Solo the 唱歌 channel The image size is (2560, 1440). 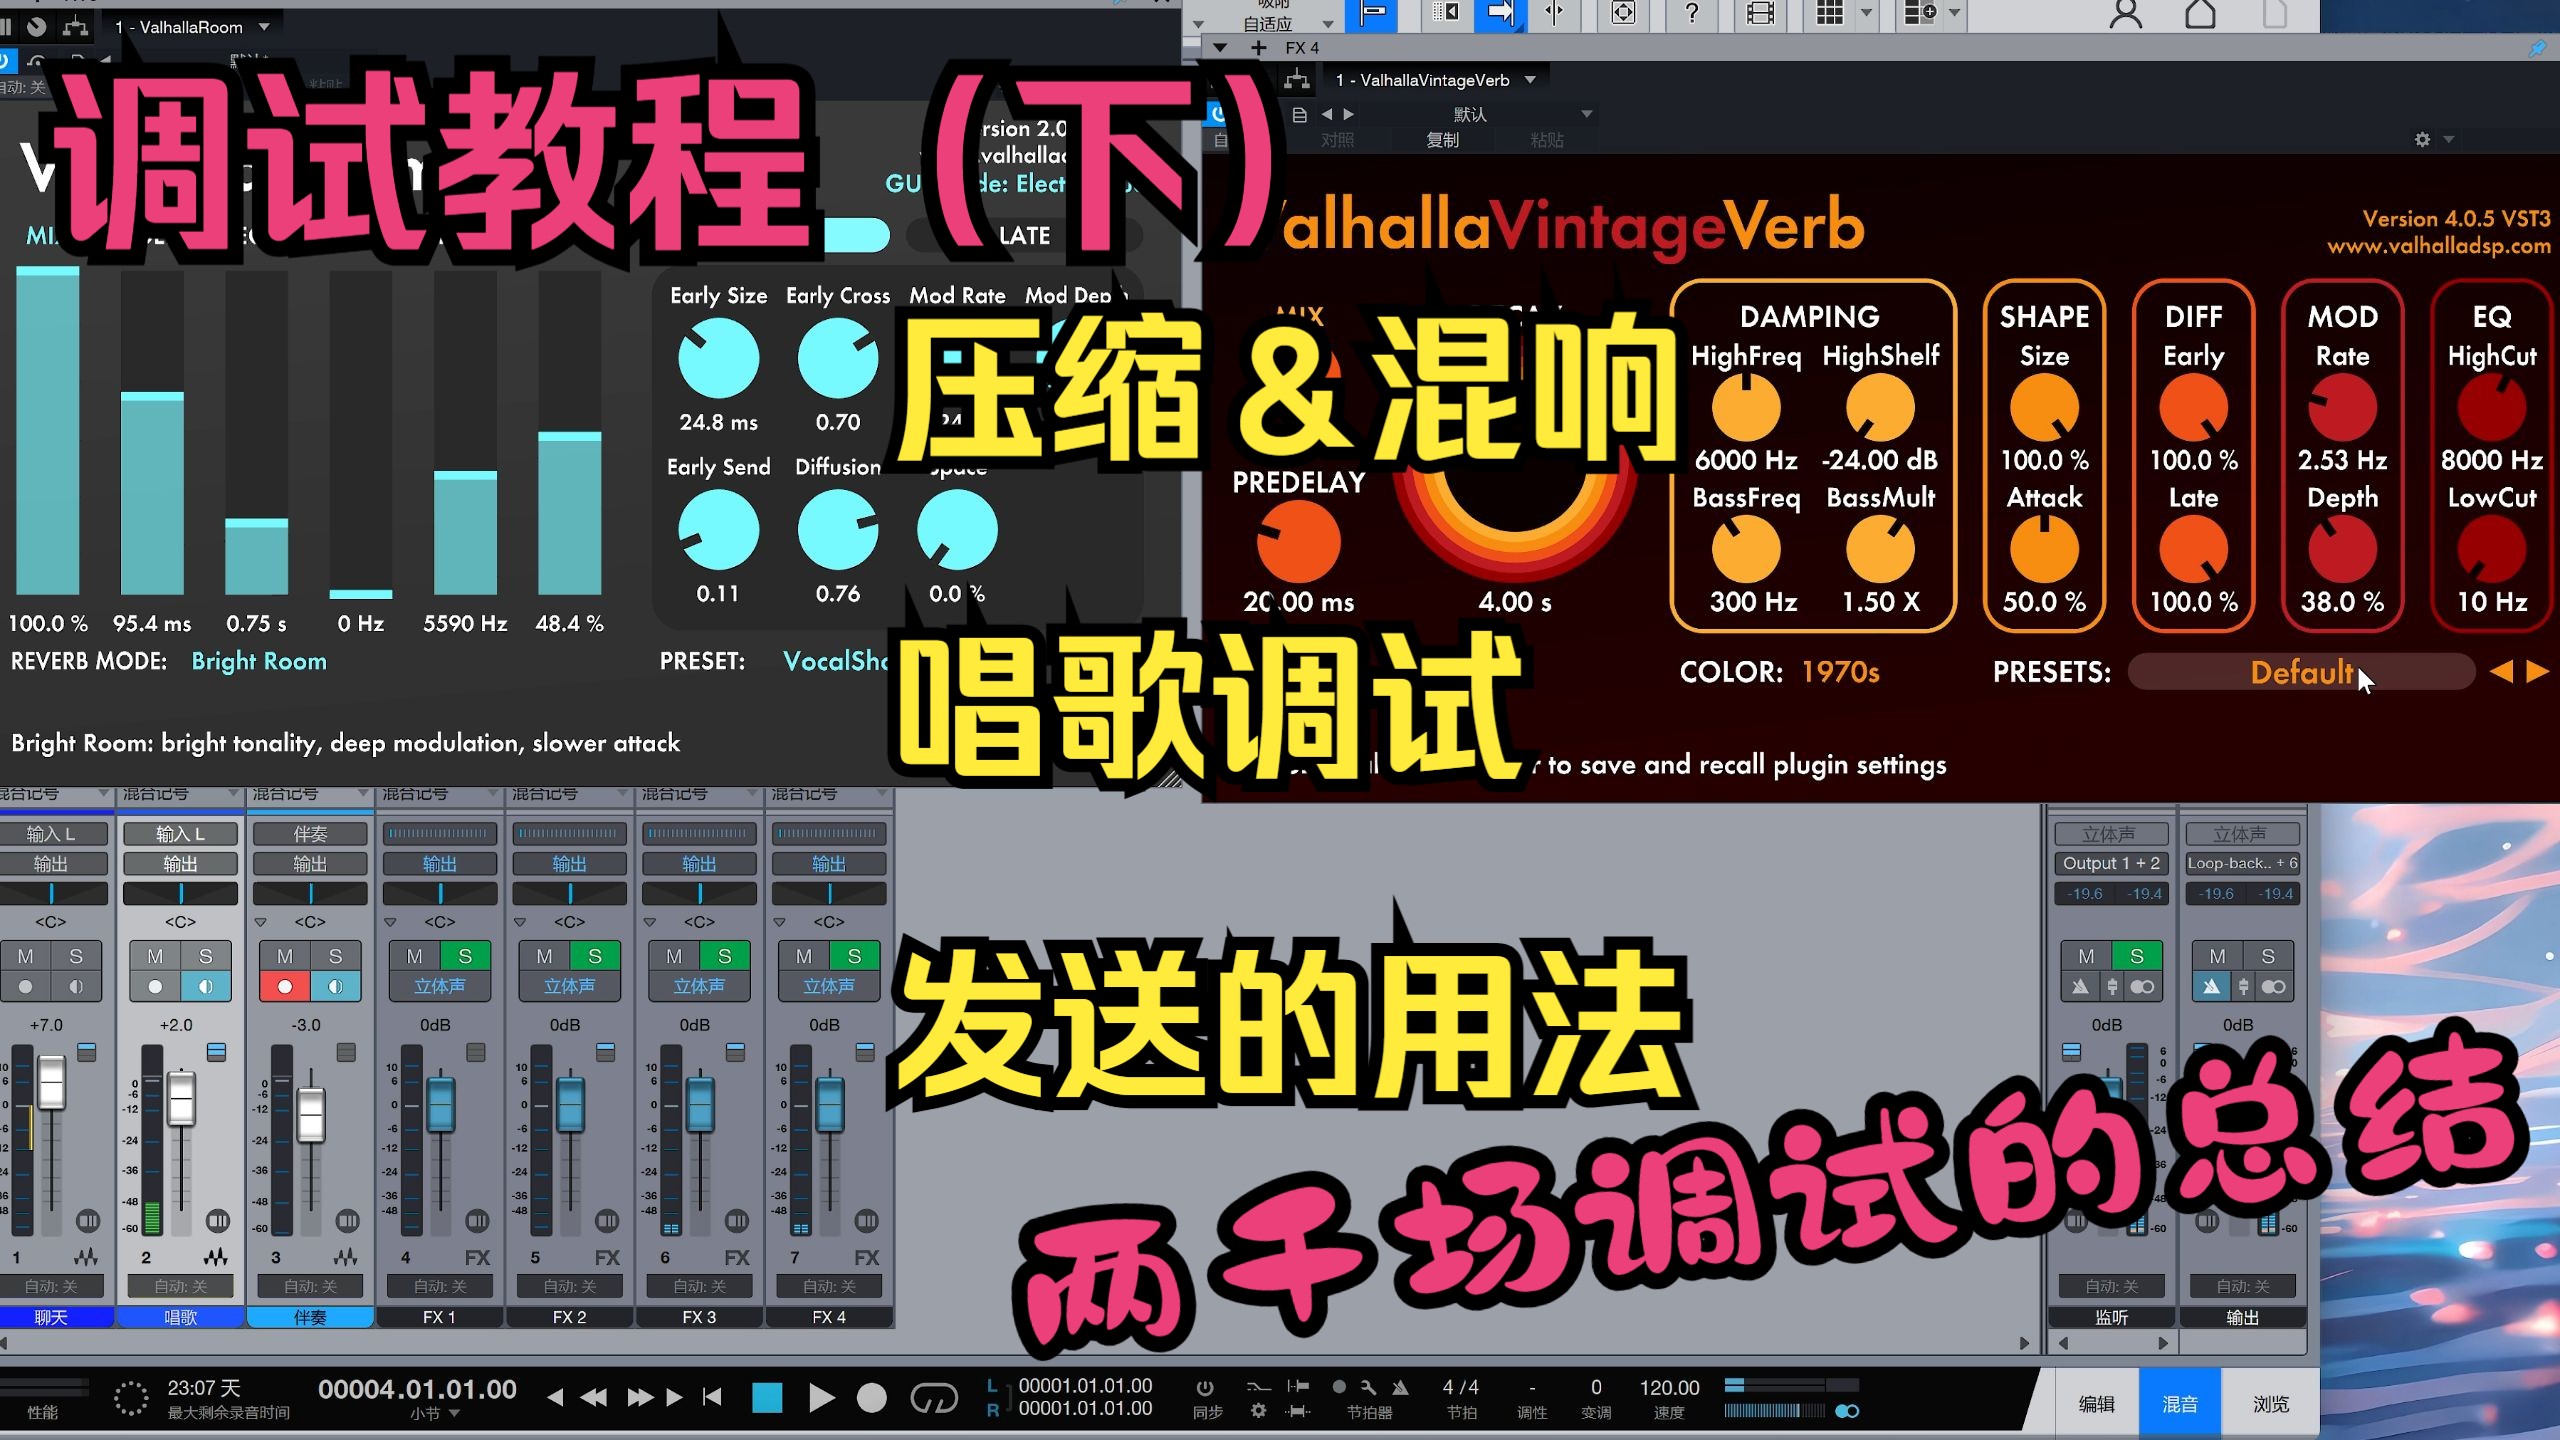tap(205, 956)
